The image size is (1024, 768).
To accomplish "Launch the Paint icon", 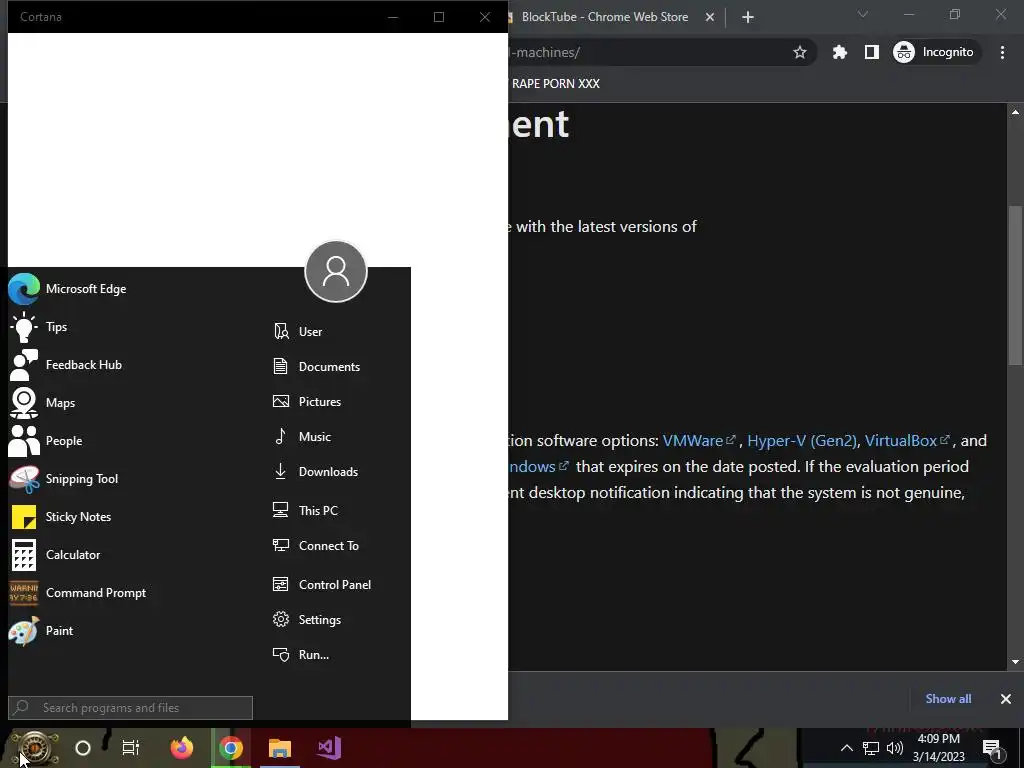I will click(x=24, y=631).
